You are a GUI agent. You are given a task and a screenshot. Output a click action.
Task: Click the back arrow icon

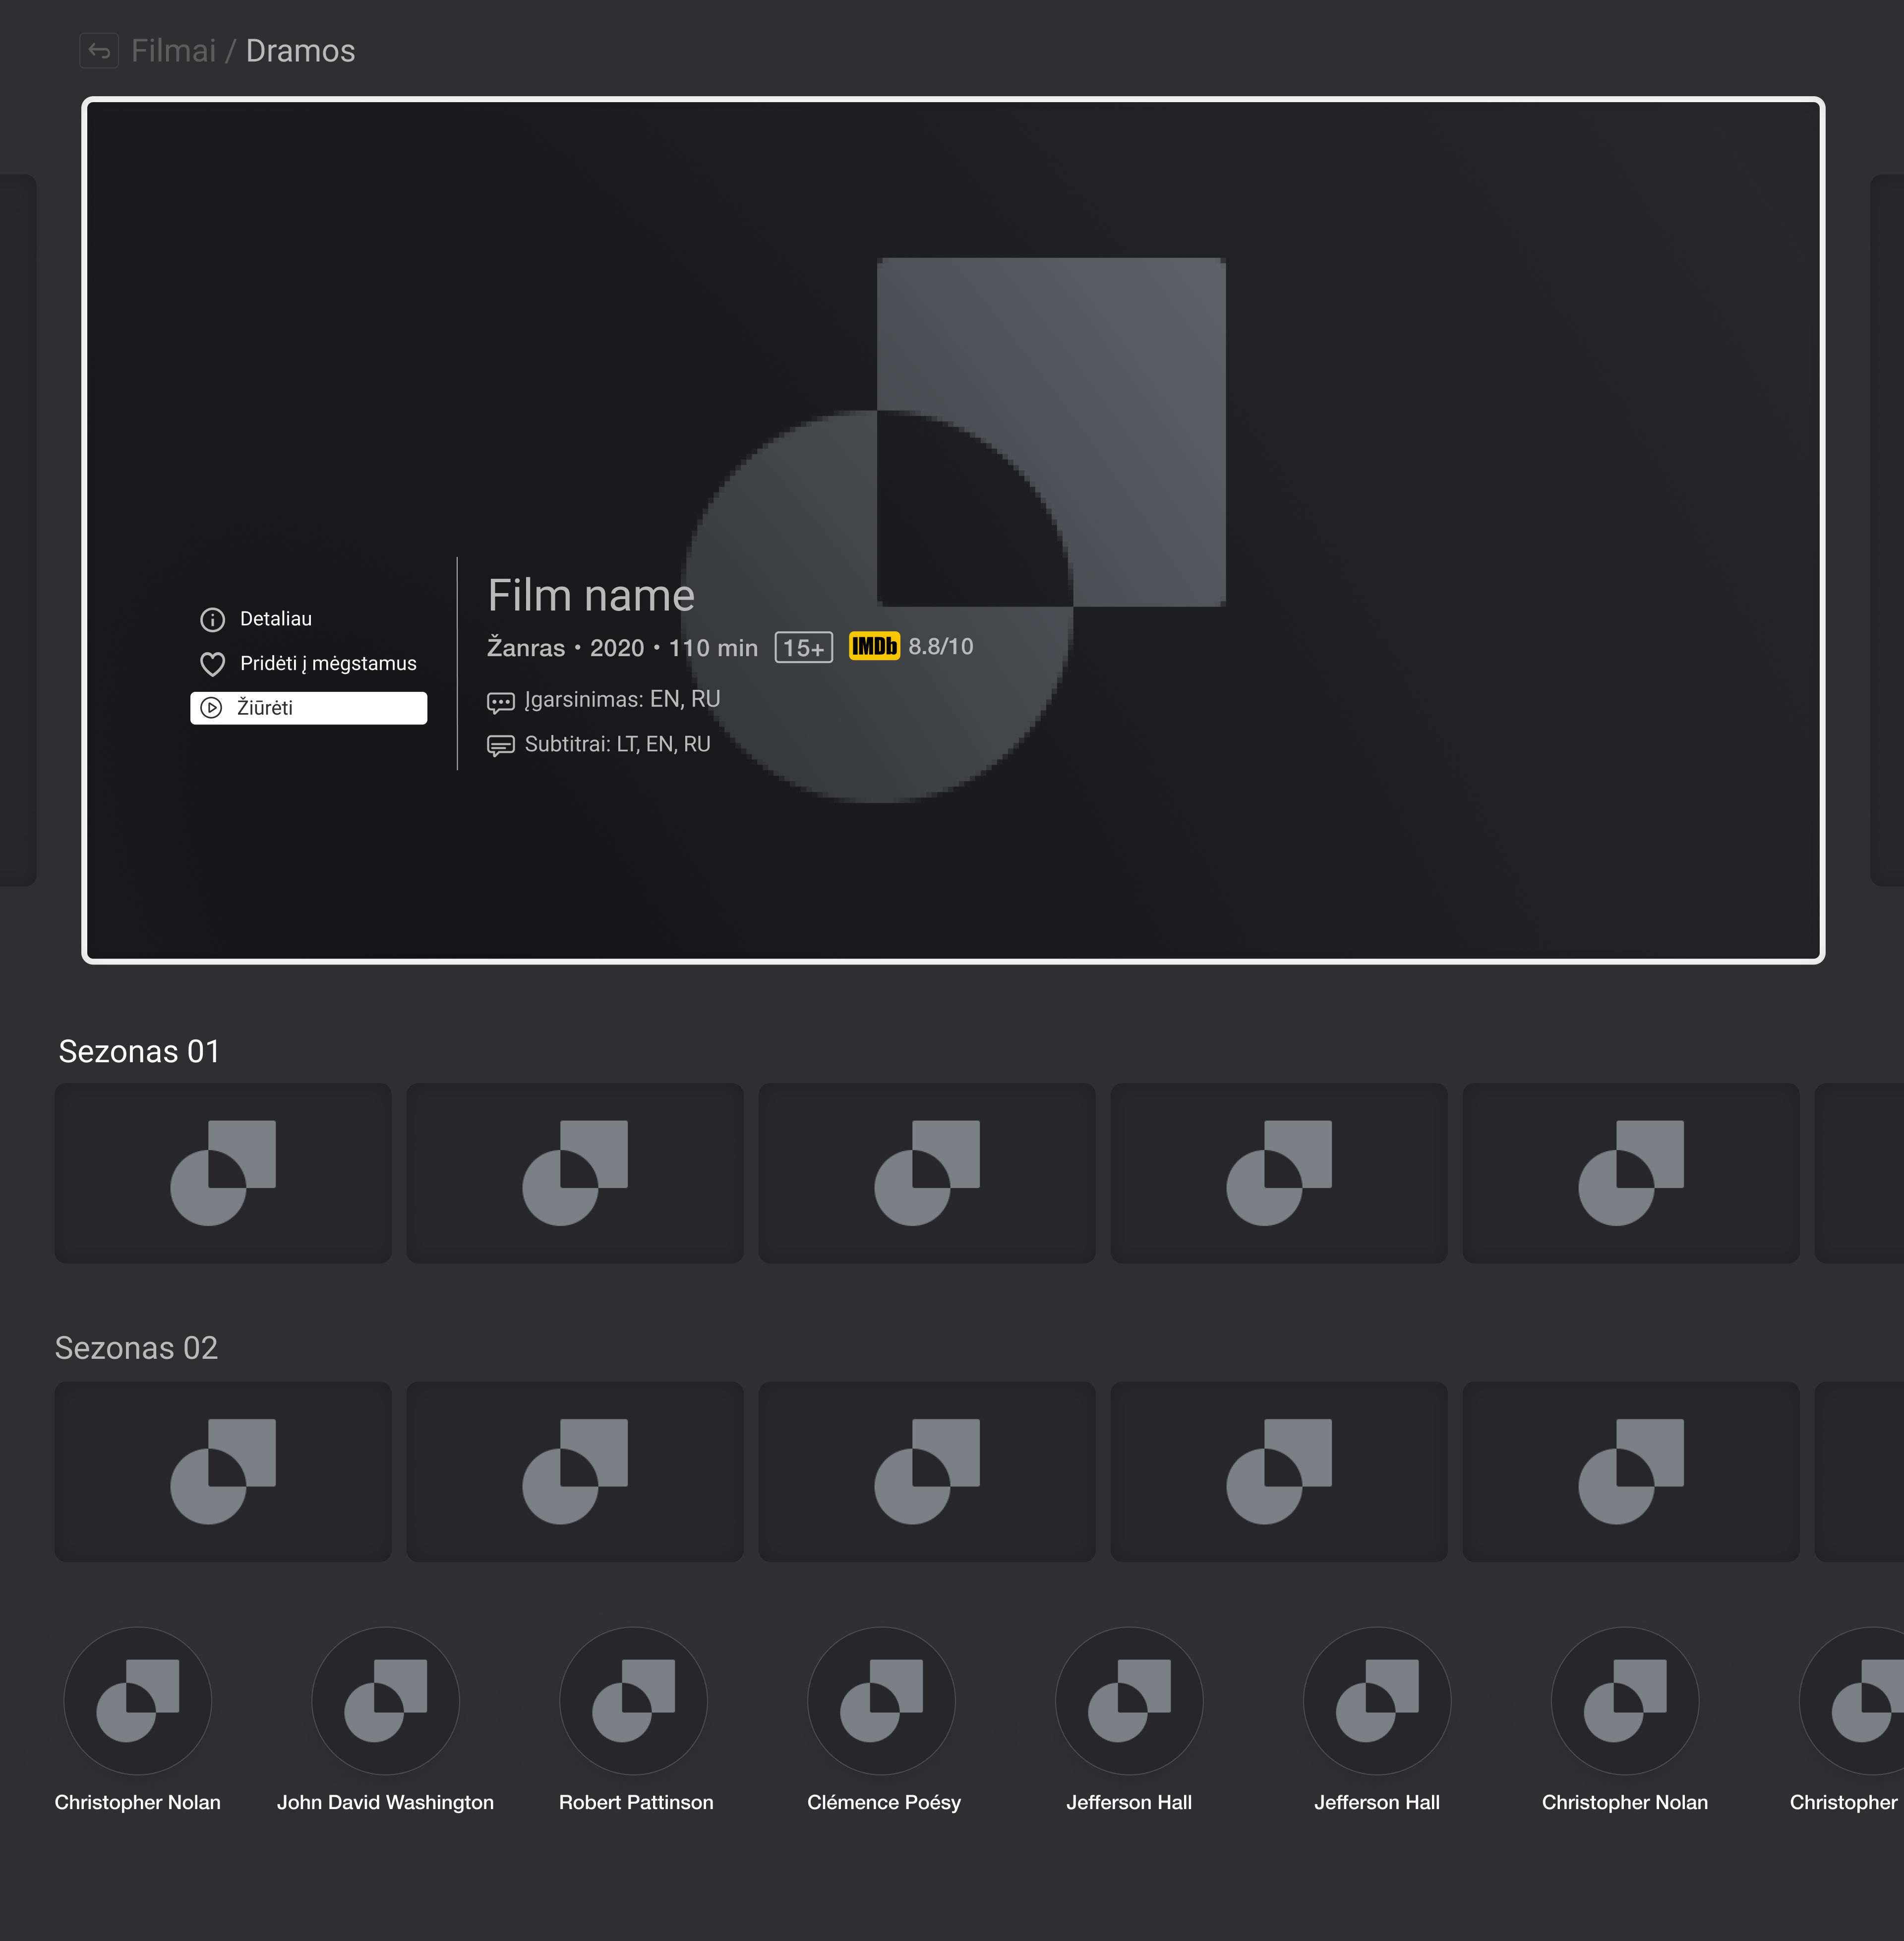(99, 50)
